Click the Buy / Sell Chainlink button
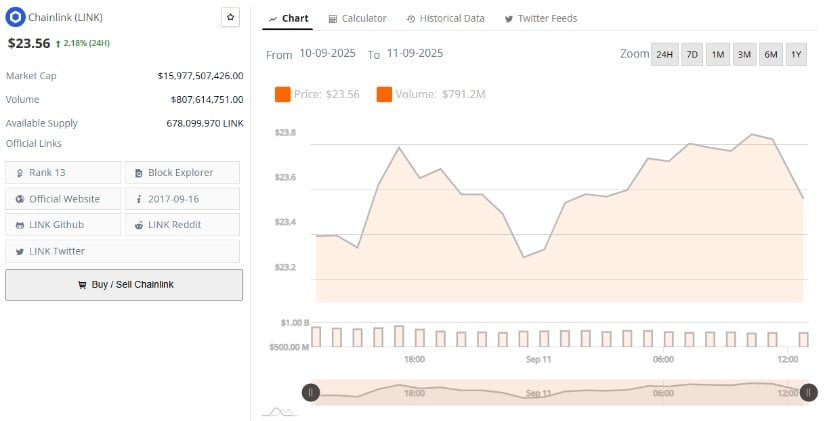825x421 pixels. 124,285
